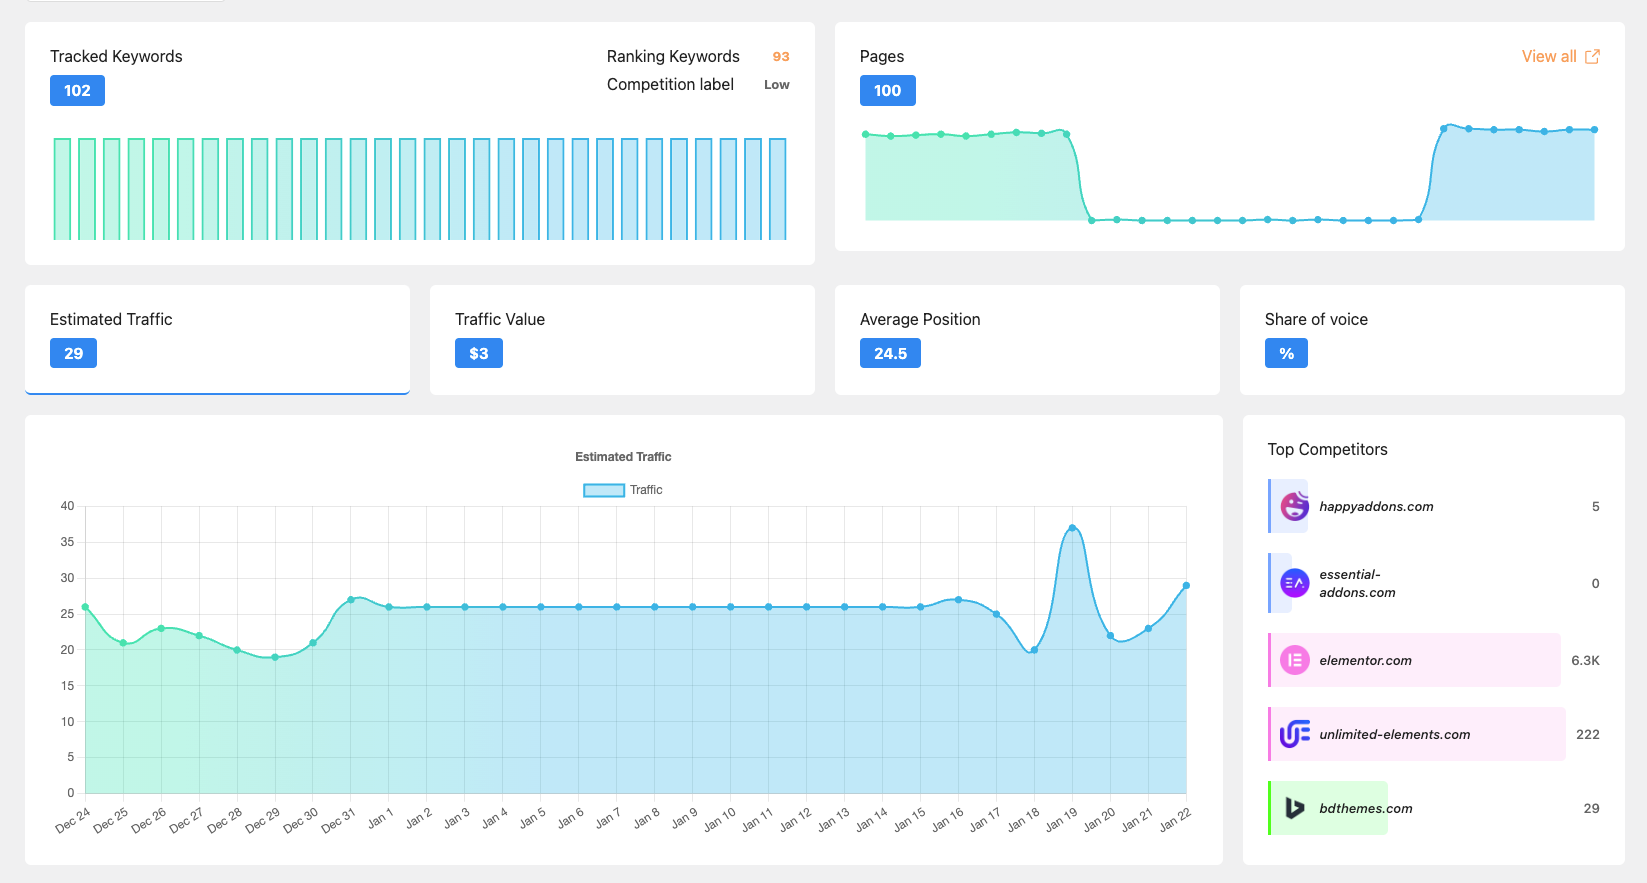Viewport: 1647px width, 883px height.
Task: Click the 100 pages count badge
Action: tap(887, 91)
